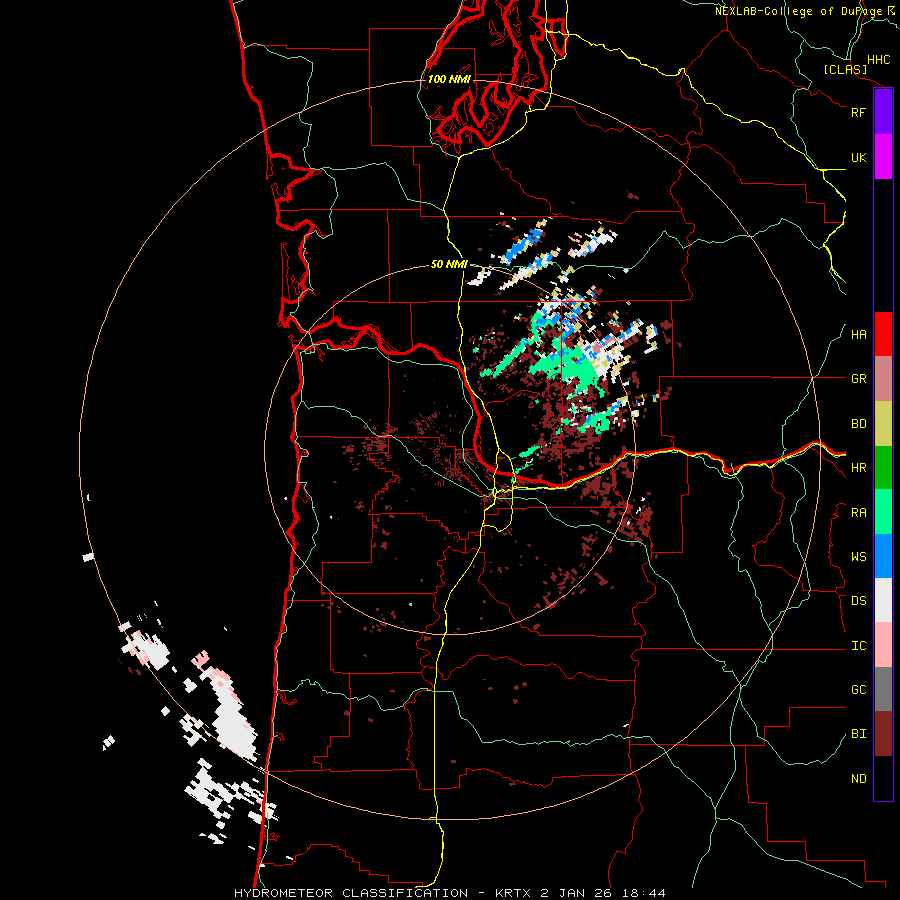Viewport: 900px width, 900px height.
Task: Click the purple RF color swatch
Action: point(883,112)
